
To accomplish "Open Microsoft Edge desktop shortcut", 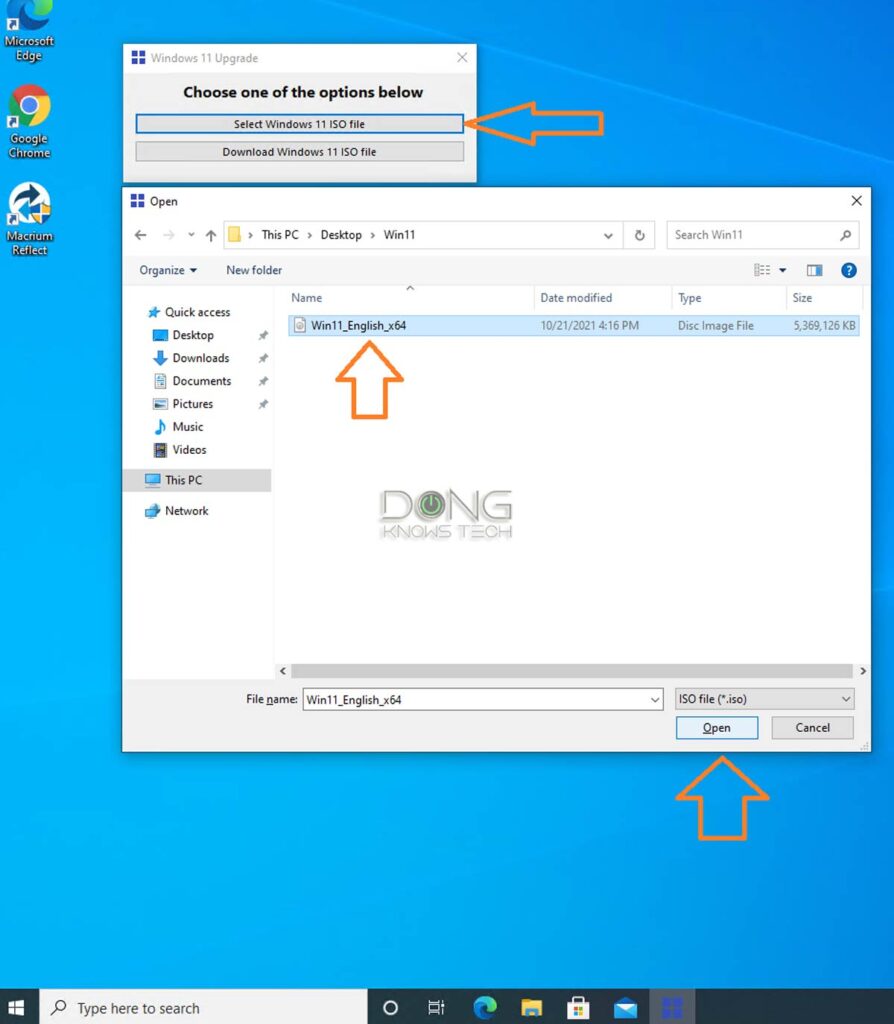I will click(x=29, y=31).
